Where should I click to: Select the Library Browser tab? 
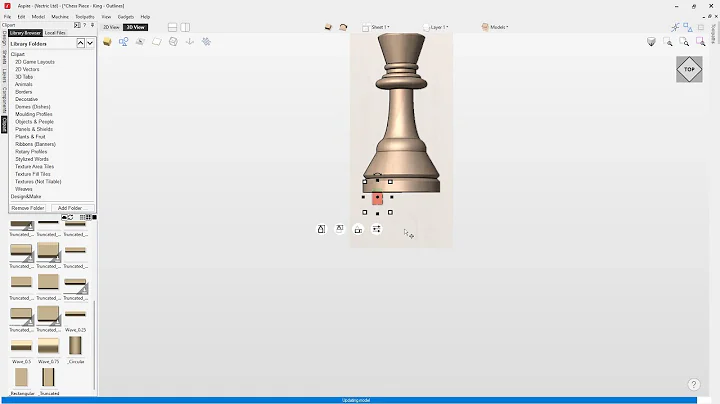(x=25, y=33)
